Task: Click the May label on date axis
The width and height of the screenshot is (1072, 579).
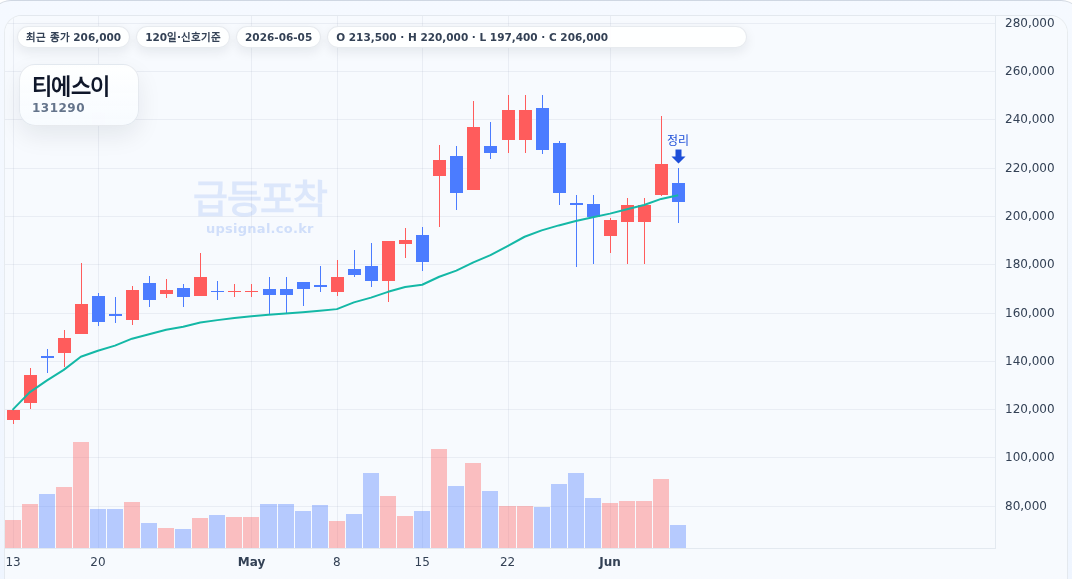Action: (x=252, y=562)
